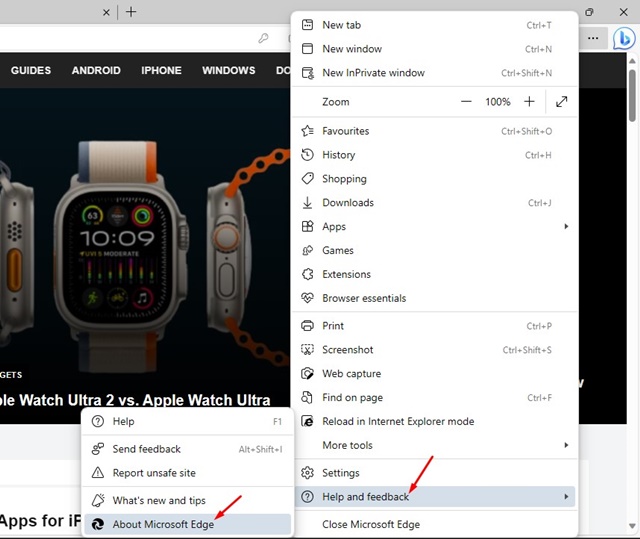Click the Favourites star icon

point(307,131)
